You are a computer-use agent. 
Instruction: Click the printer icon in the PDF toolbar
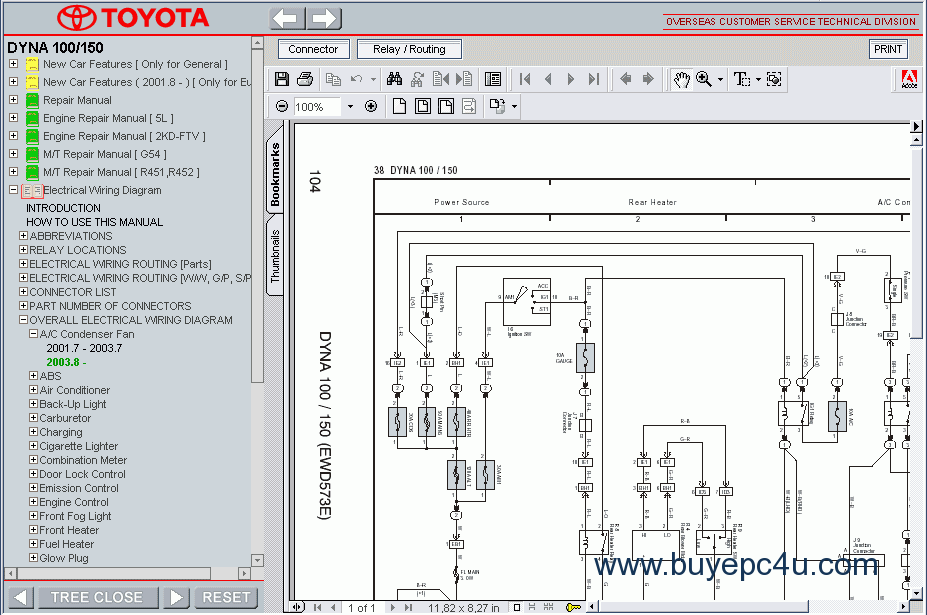[305, 79]
